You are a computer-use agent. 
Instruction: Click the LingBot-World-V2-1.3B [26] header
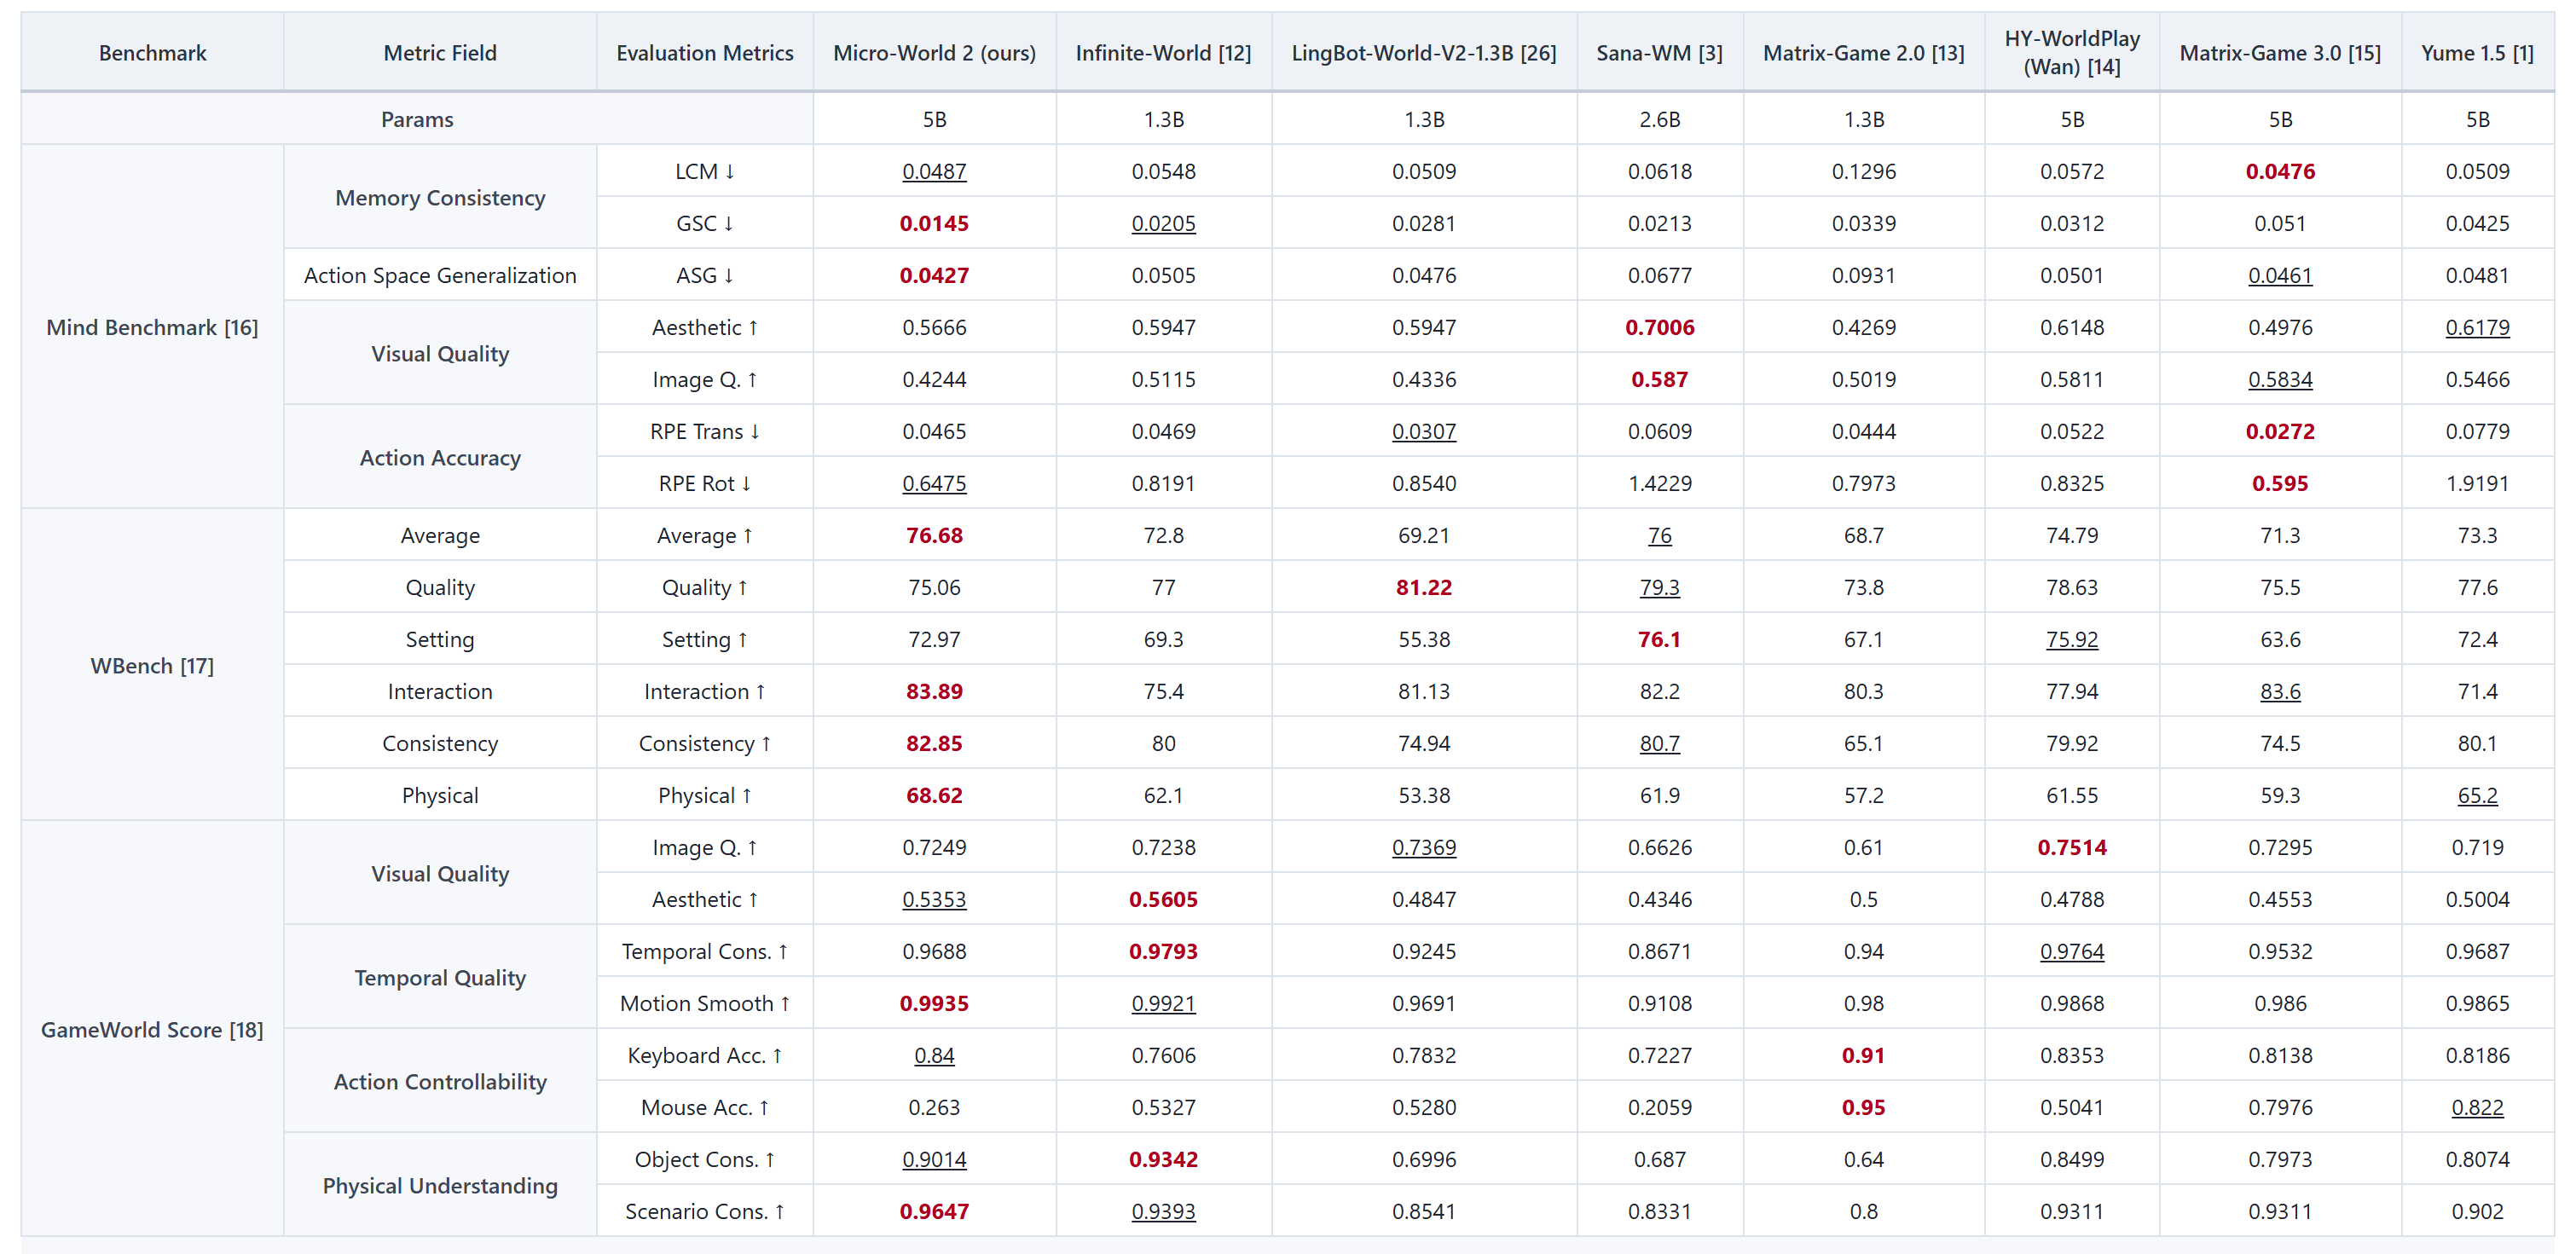pyautogui.click(x=1424, y=53)
